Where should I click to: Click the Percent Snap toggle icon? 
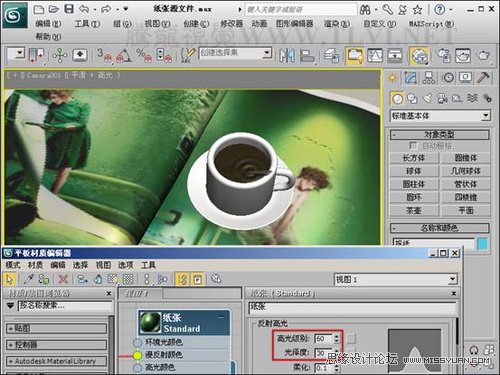point(144,55)
